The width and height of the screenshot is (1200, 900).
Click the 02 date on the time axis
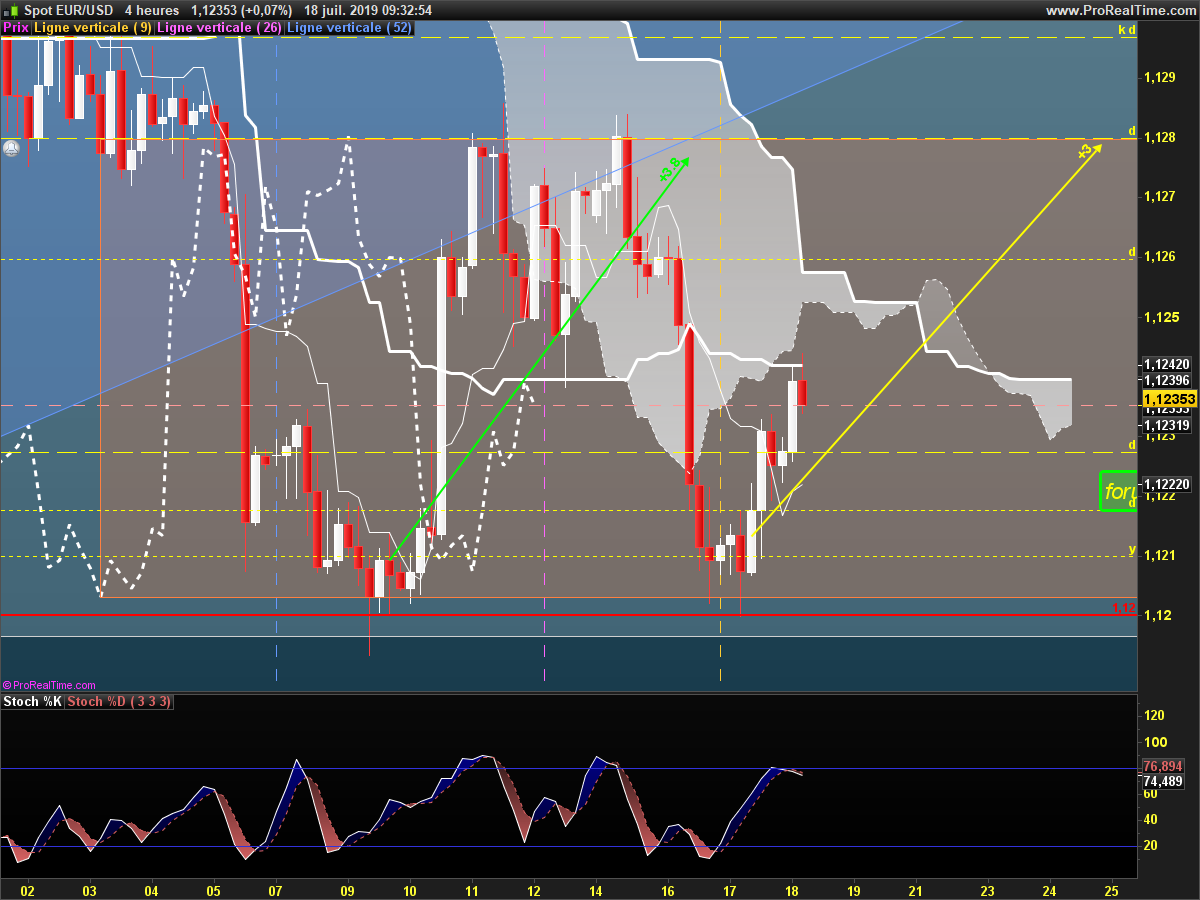coord(27,890)
